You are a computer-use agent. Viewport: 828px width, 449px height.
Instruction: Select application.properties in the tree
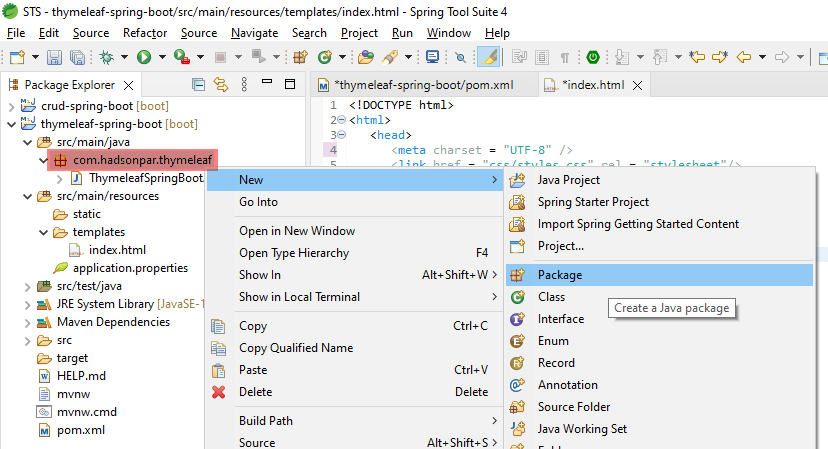tap(130, 268)
